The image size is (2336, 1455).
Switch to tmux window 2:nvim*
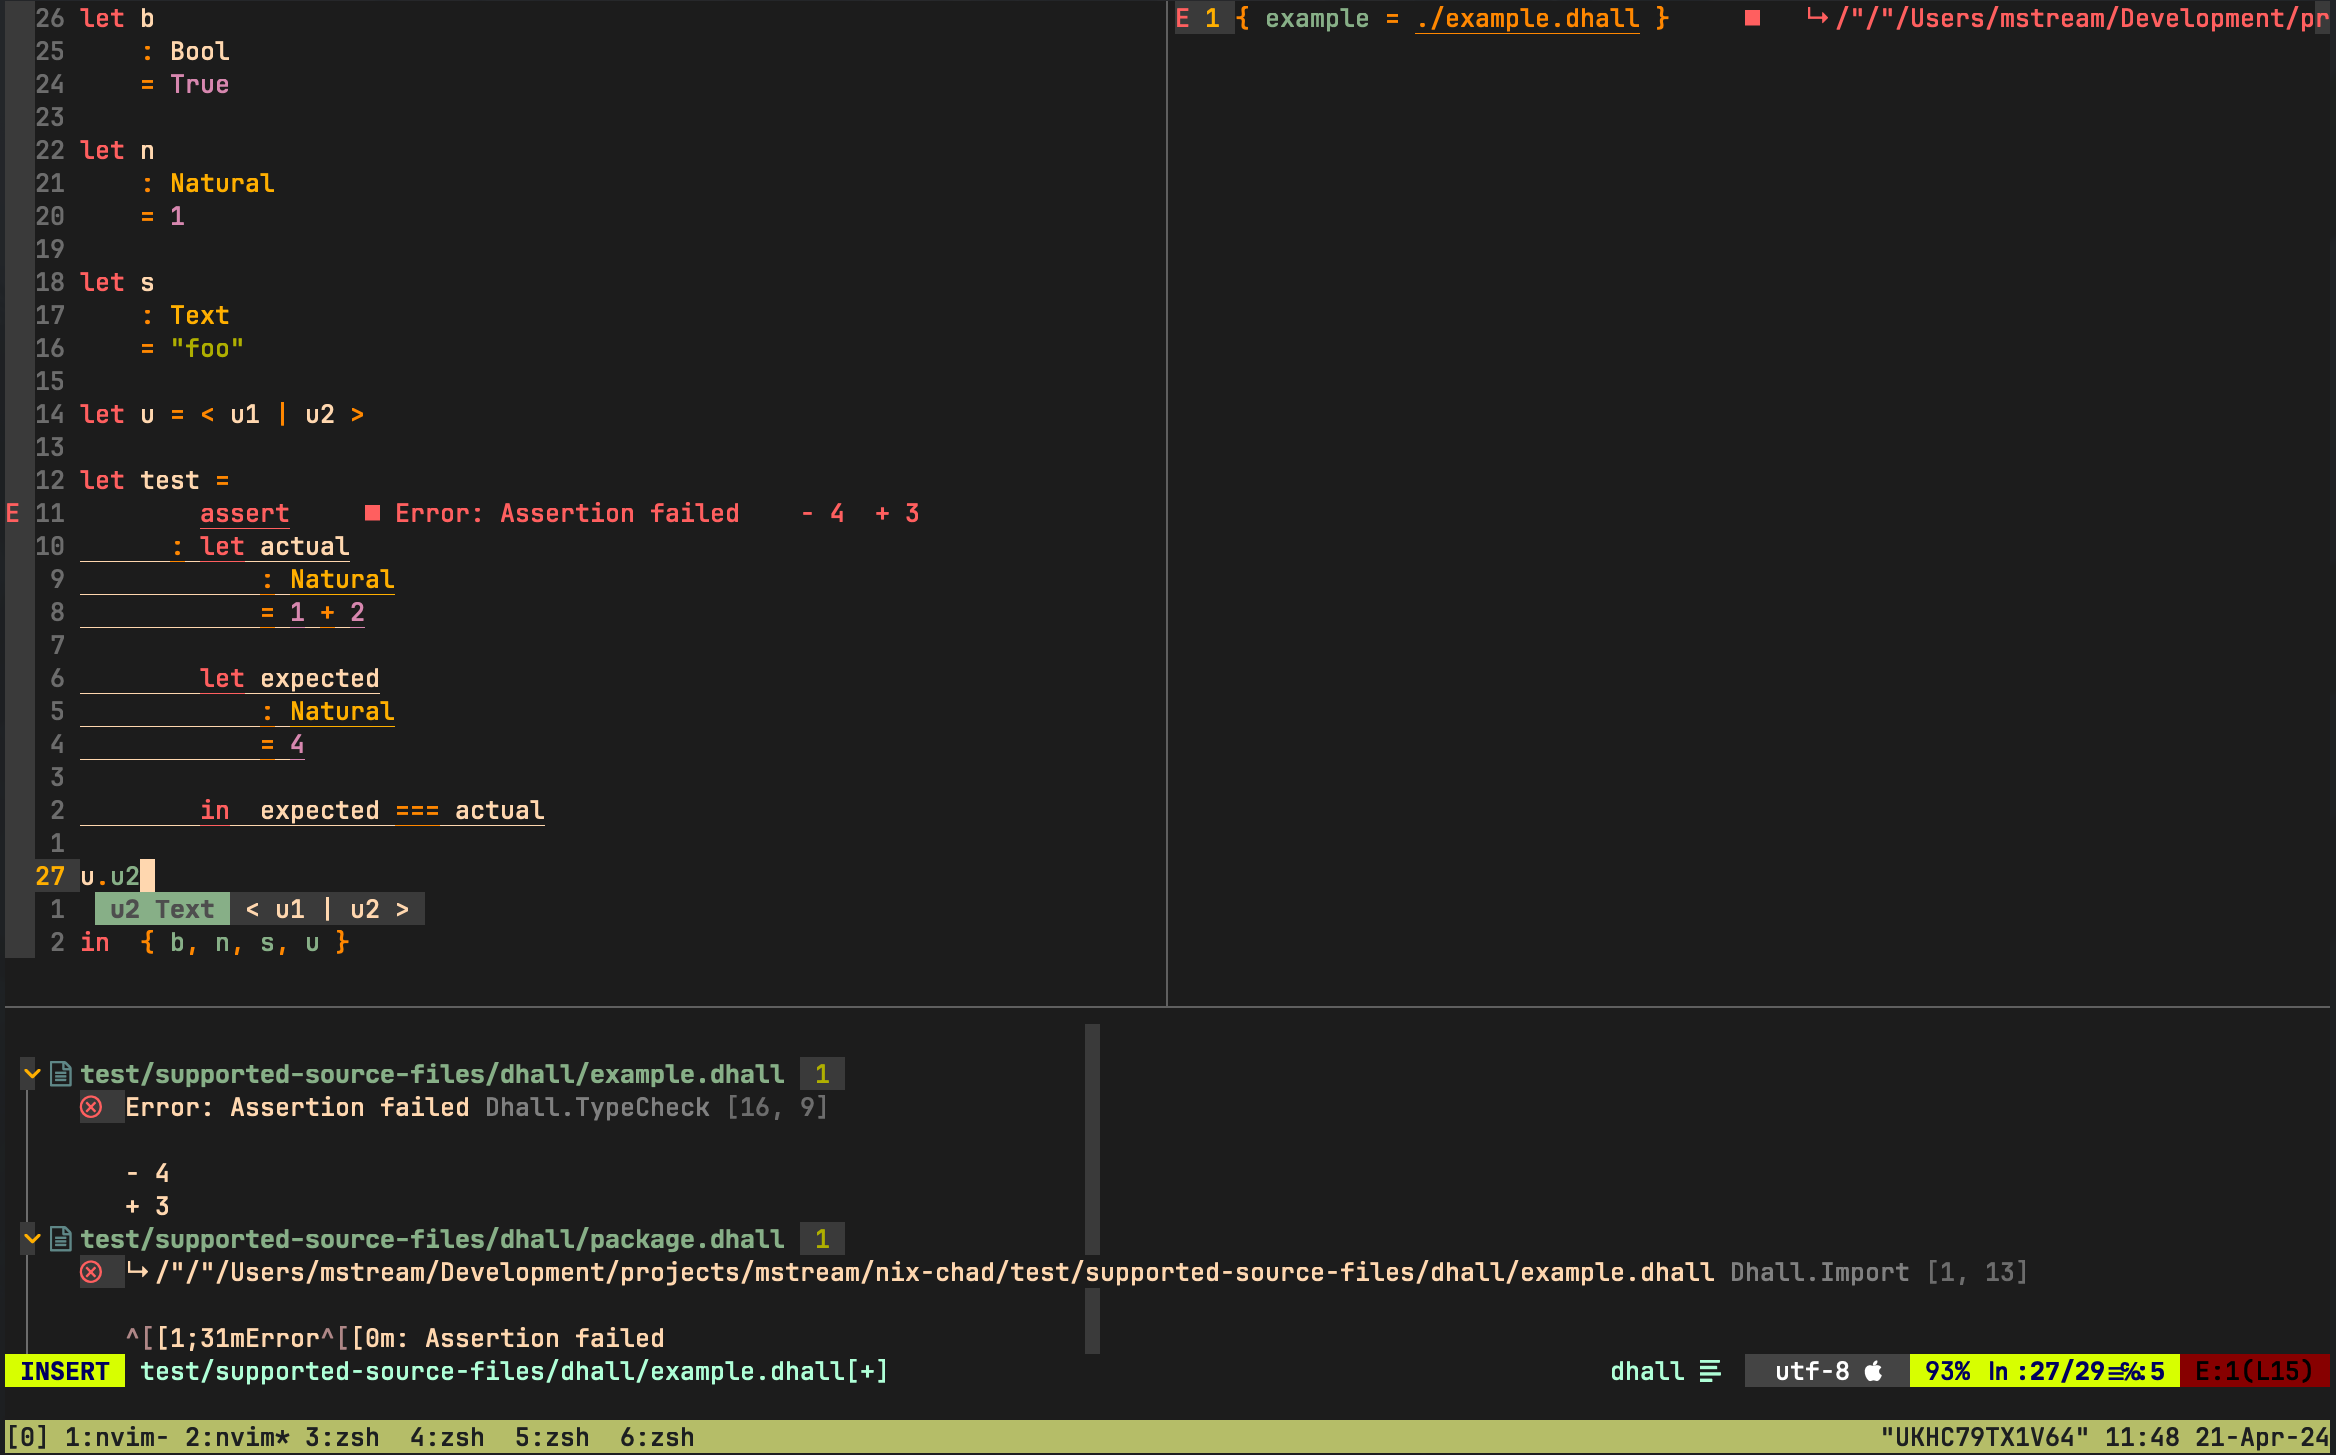tap(237, 1437)
